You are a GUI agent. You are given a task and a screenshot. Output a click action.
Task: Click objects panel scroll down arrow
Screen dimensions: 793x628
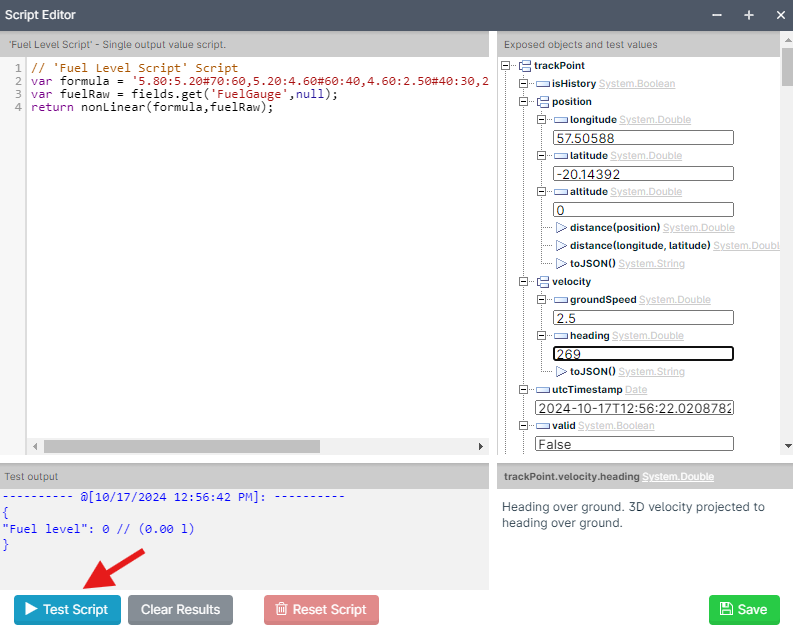[x=787, y=446]
